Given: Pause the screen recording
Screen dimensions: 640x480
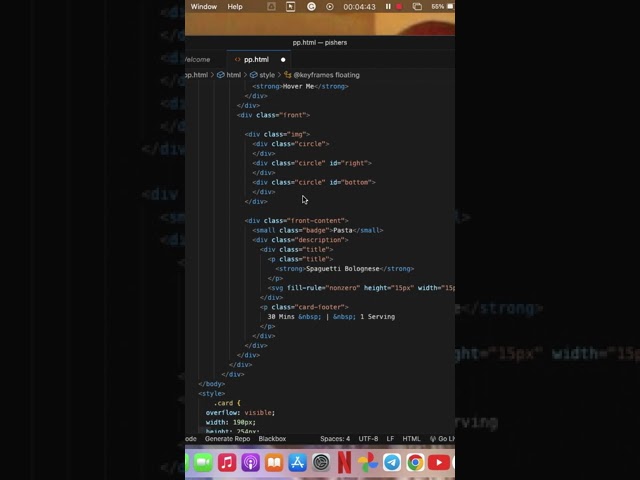Looking at the screenshot, I should coord(388,7).
